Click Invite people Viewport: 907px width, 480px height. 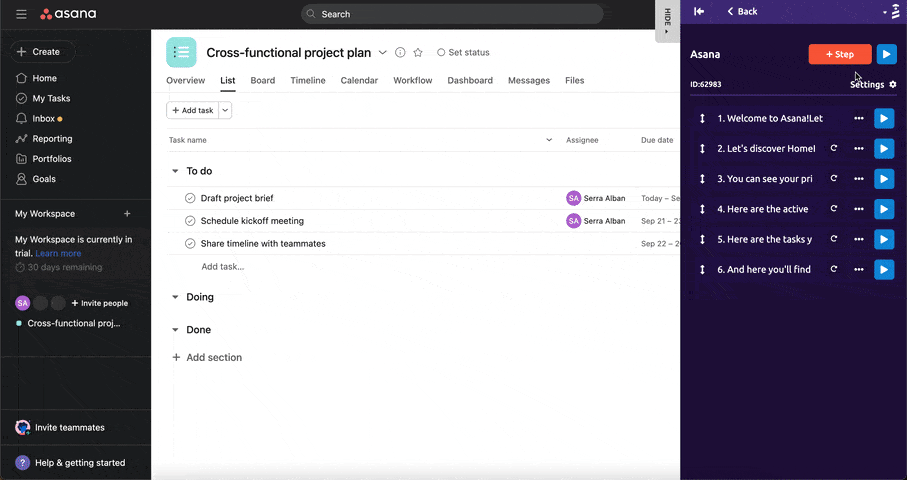(99, 303)
